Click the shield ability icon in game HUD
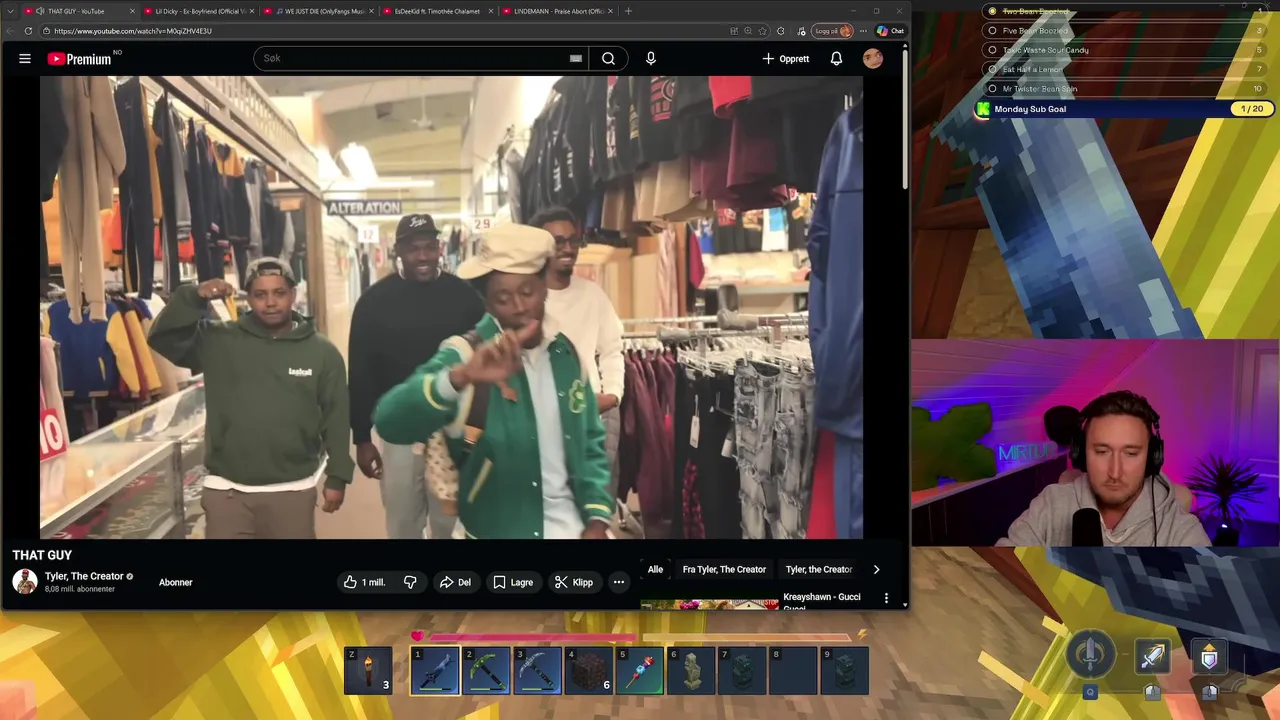Image resolution: width=1280 pixels, height=720 pixels. (x=1209, y=657)
